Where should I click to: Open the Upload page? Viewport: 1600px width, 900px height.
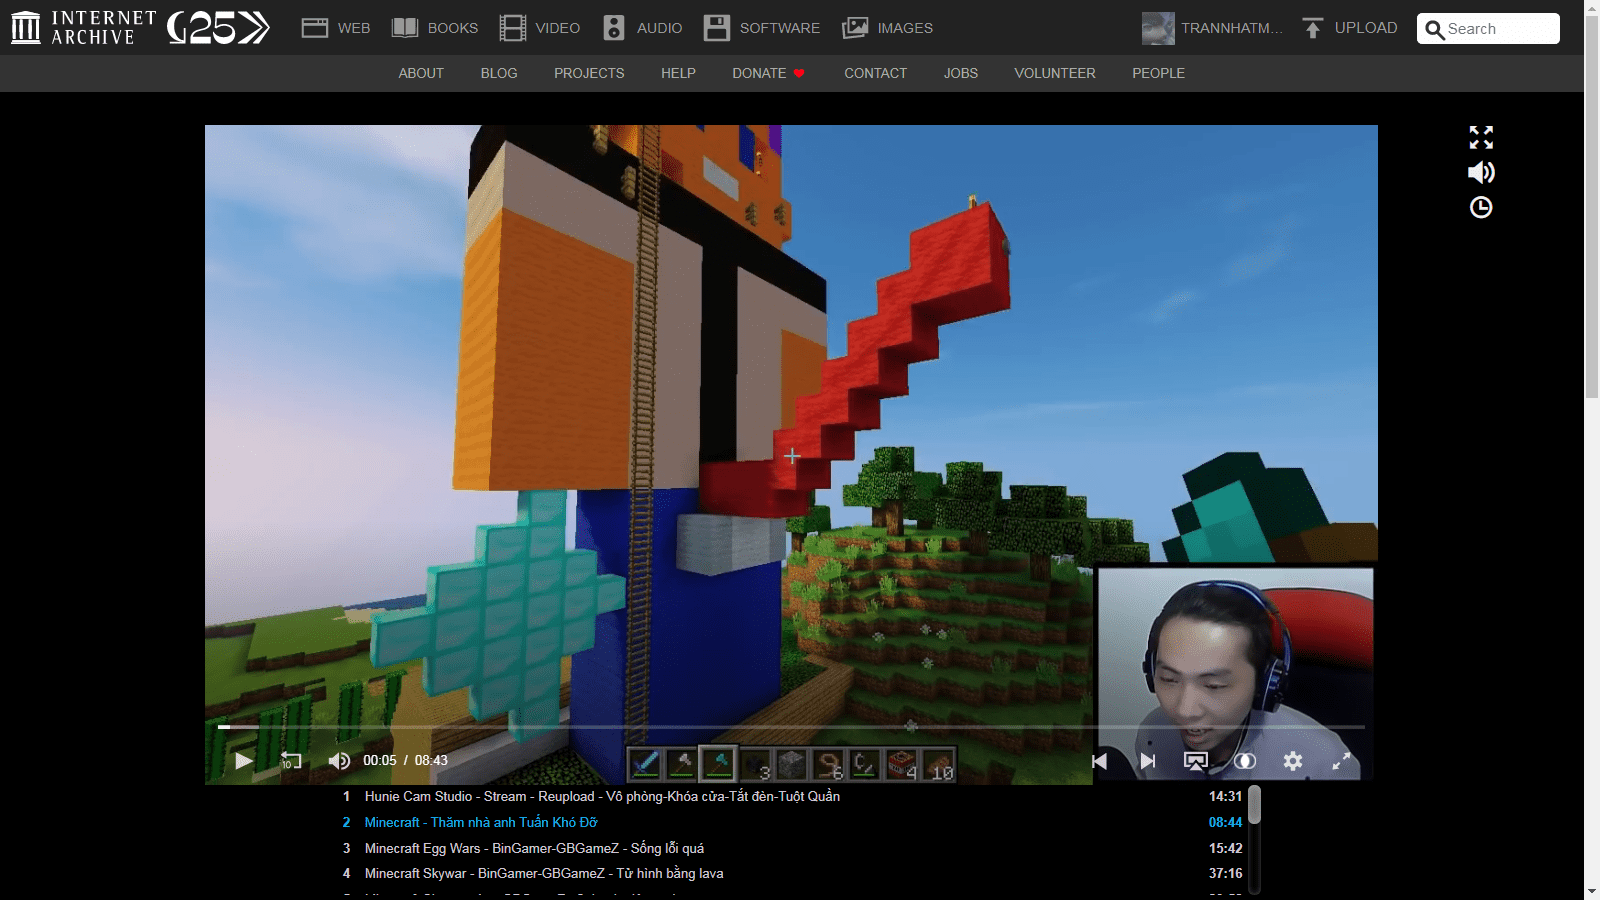pyautogui.click(x=1350, y=28)
